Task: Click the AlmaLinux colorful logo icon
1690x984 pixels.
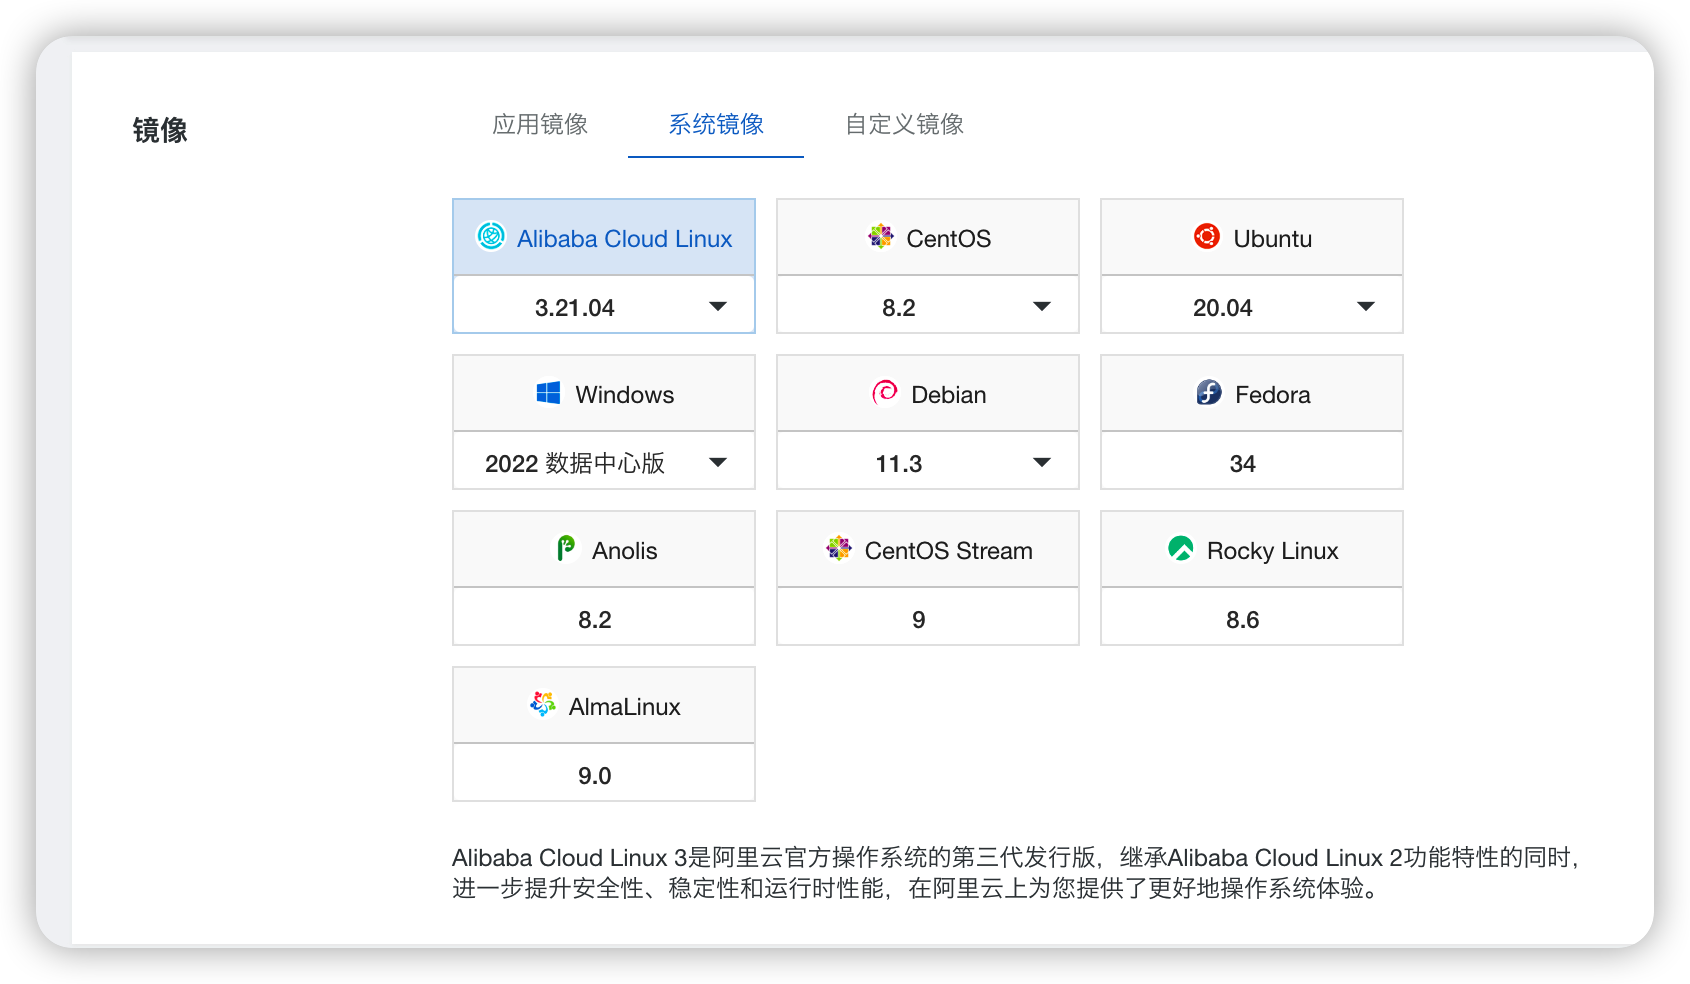Action: tap(543, 704)
